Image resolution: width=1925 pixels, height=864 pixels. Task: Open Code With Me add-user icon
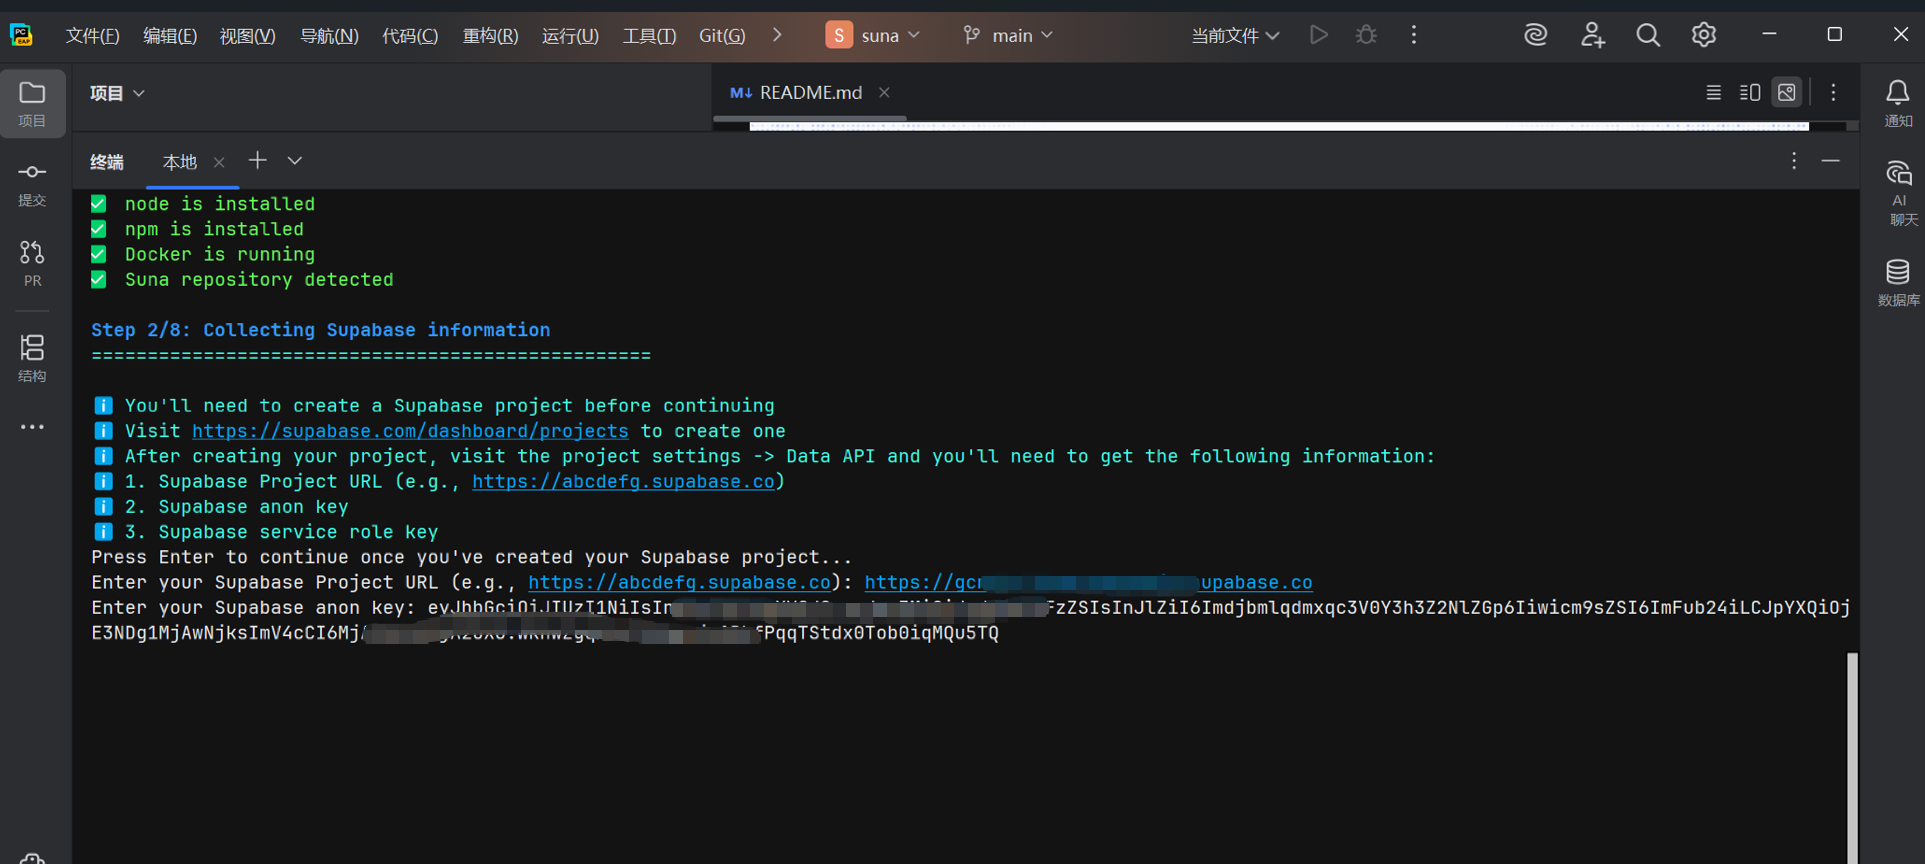pos(1592,35)
